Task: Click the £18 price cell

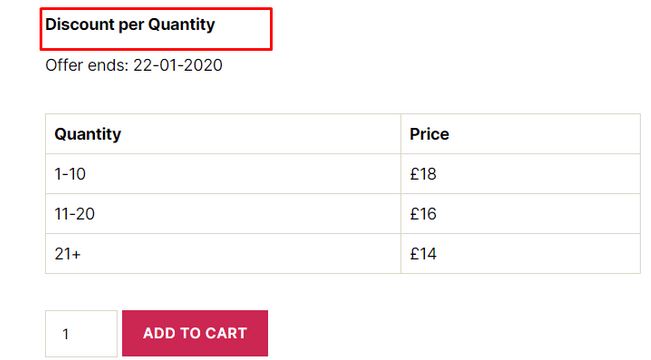Action: coord(521,174)
